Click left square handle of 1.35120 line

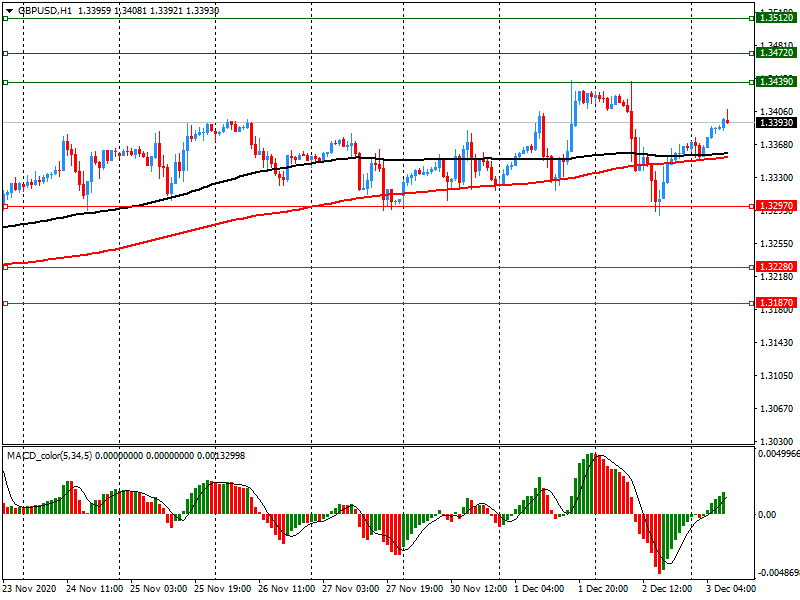[x=5, y=19]
